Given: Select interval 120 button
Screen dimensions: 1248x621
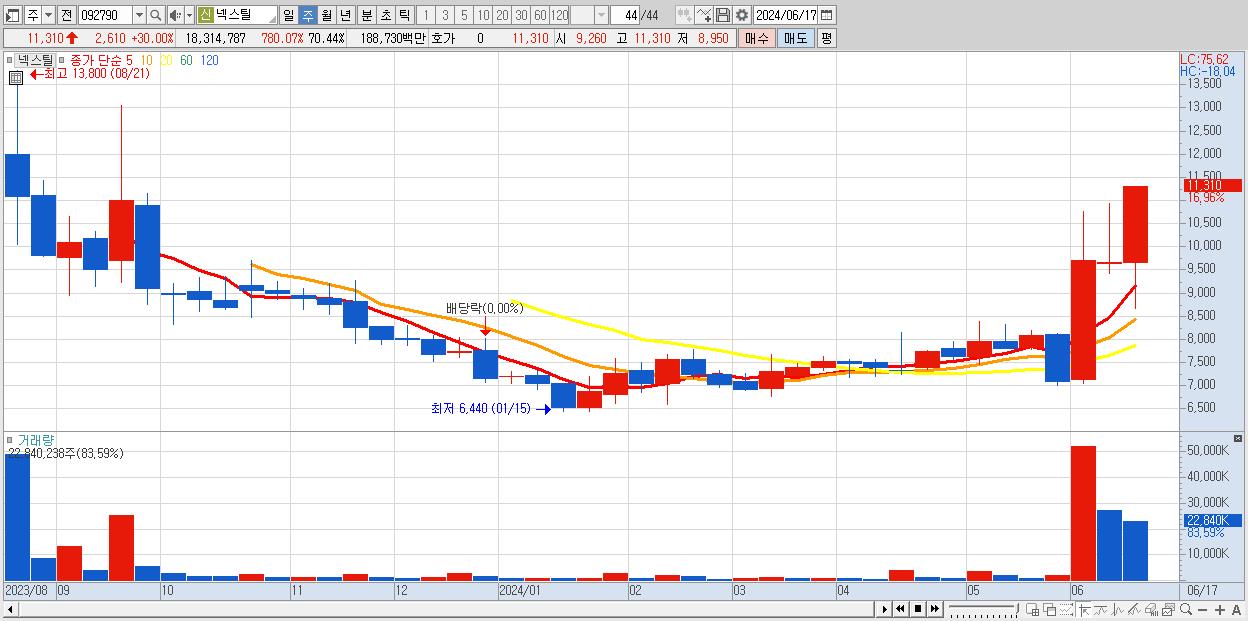Looking at the screenshot, I should (559, 15).
